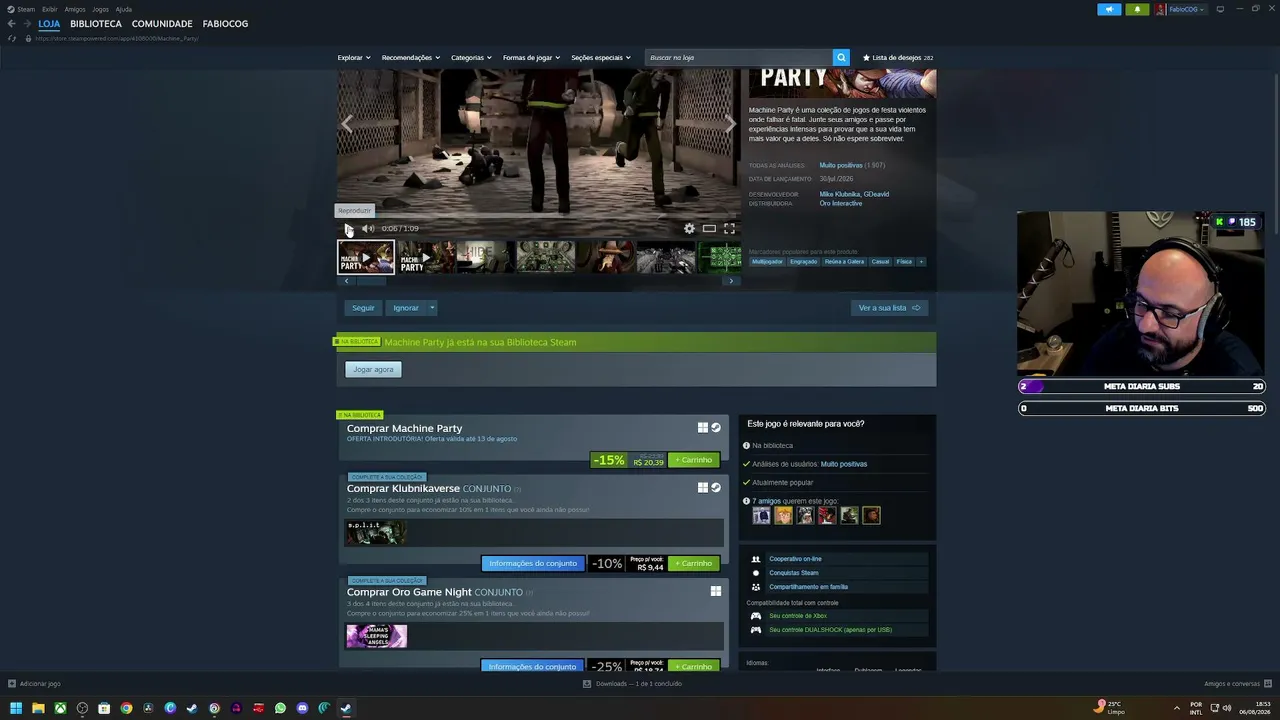Open video settings gear icon
The height and width of the screenshot is (720, 1280).
[x=689, y=228]
